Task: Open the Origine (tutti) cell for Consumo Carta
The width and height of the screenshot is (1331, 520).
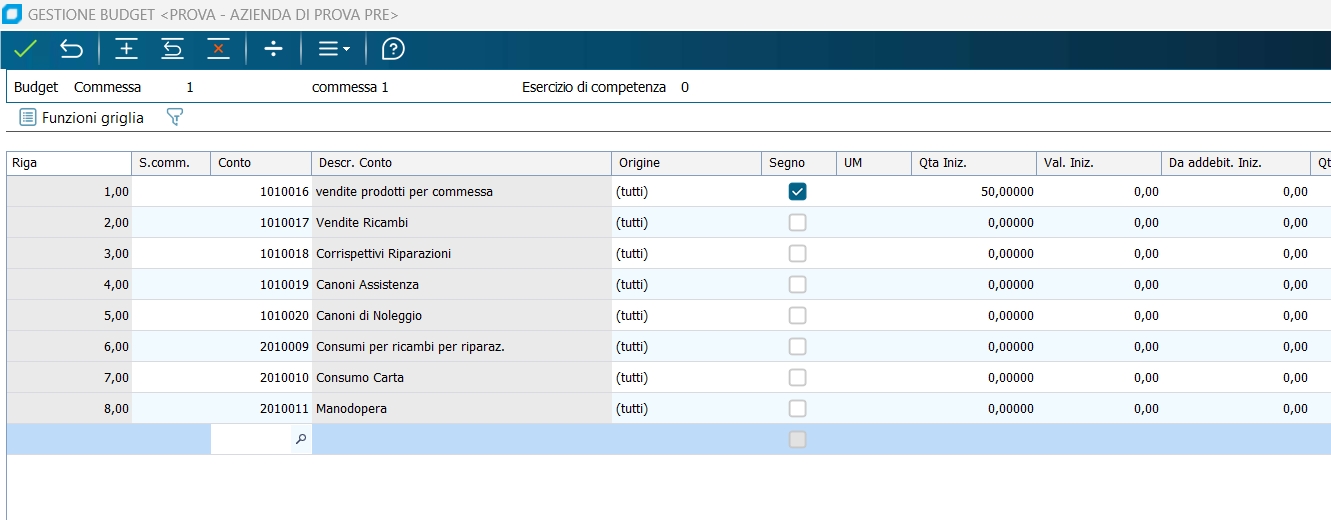Action: 686,378
